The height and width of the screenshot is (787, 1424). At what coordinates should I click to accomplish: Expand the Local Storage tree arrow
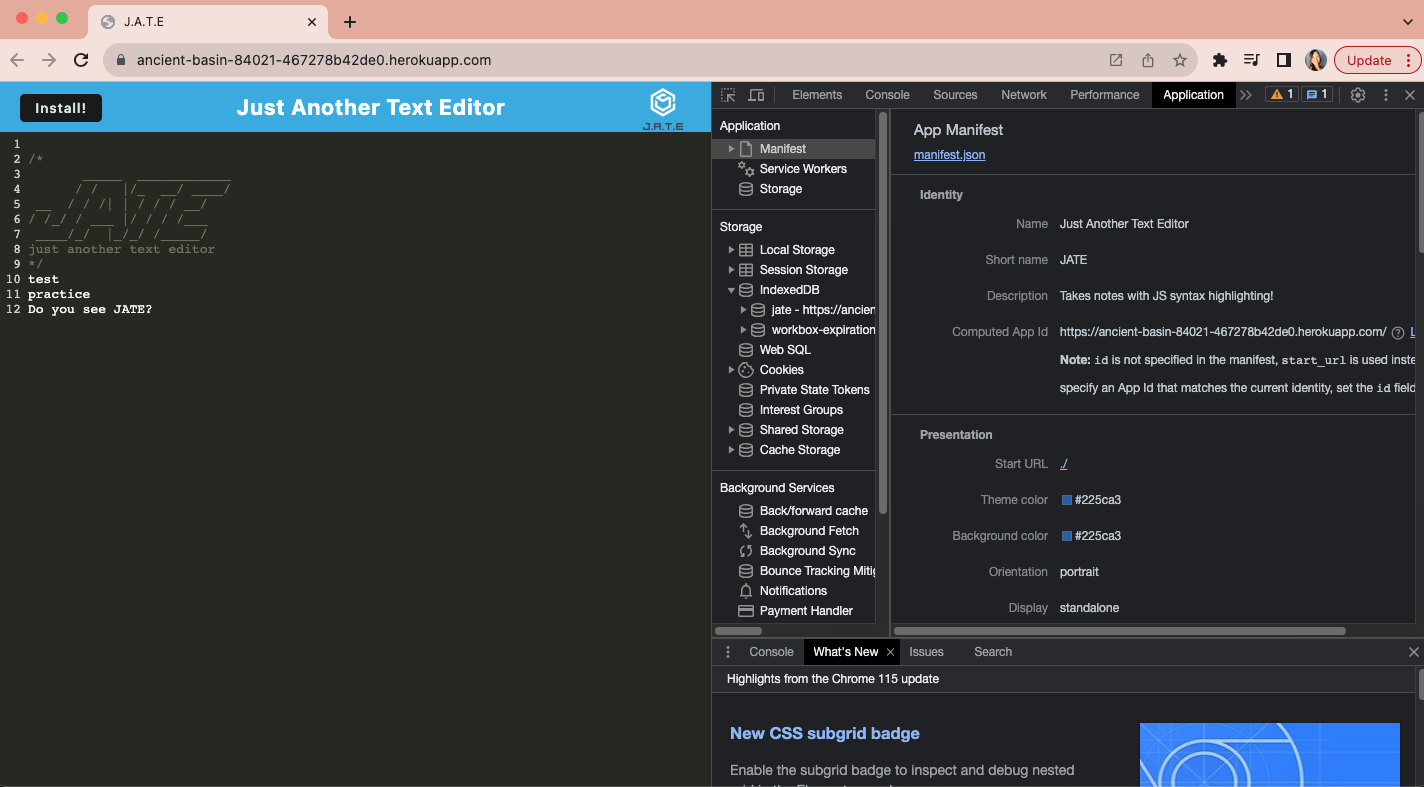pos(731,250)
